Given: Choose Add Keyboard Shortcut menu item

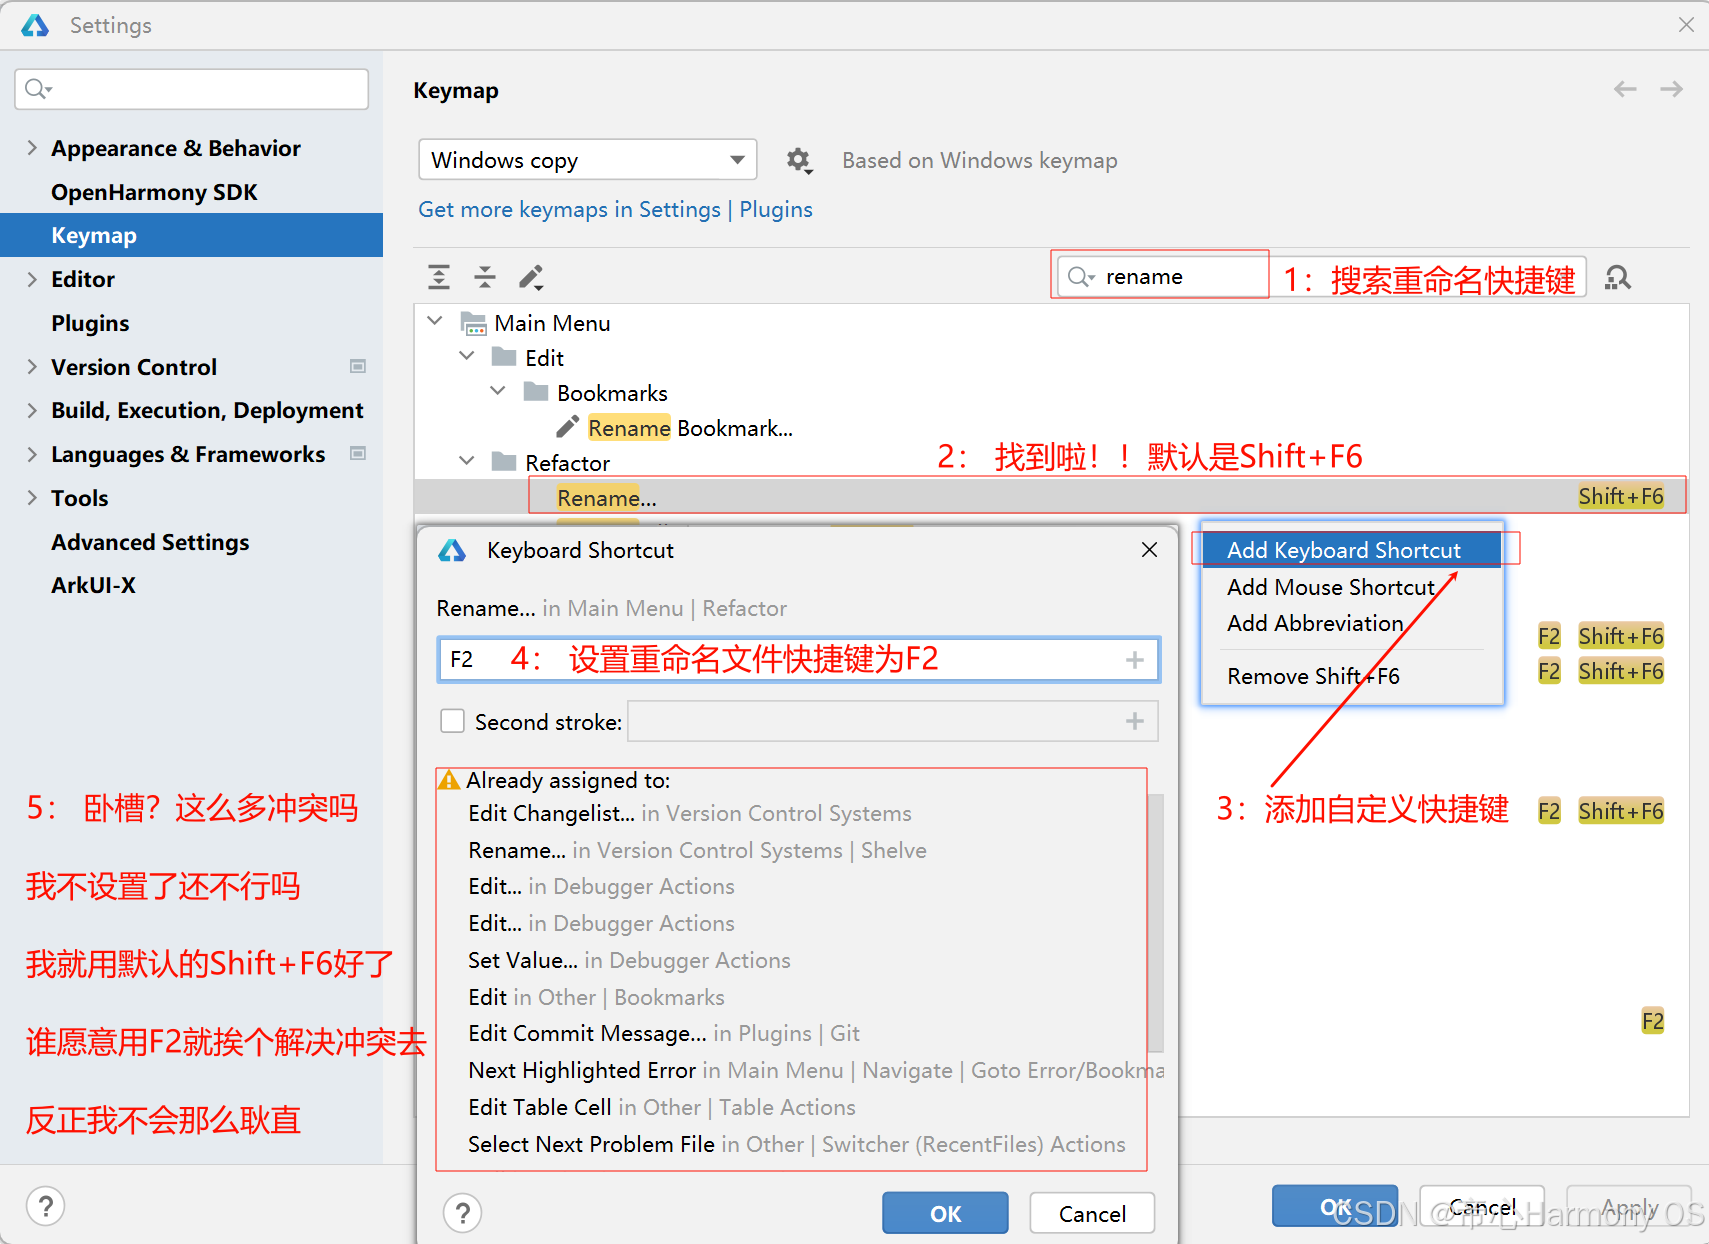Looking at the screenshot, I should pos(1352,550).
